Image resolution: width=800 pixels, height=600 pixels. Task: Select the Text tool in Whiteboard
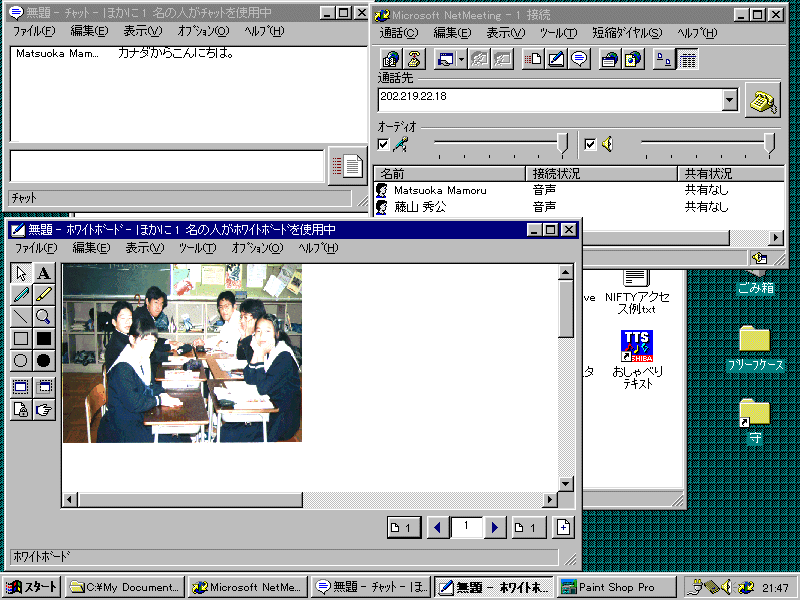coord(44,273)
